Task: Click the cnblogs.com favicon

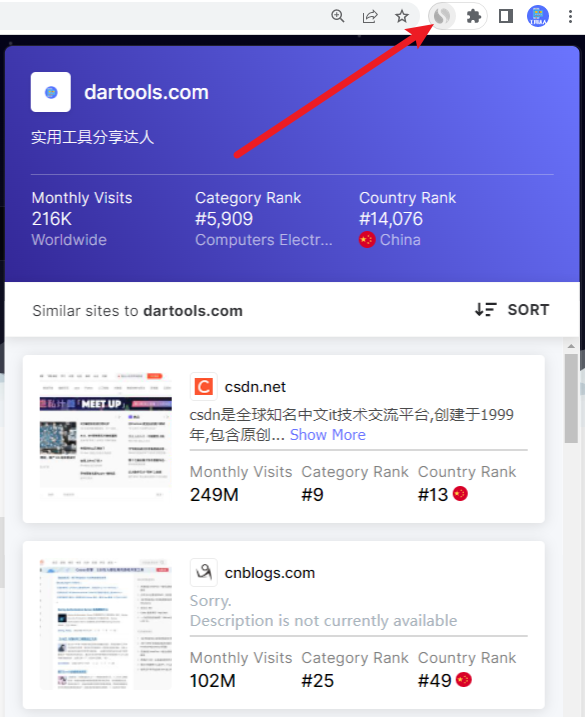Action: [x=204, y=573]
